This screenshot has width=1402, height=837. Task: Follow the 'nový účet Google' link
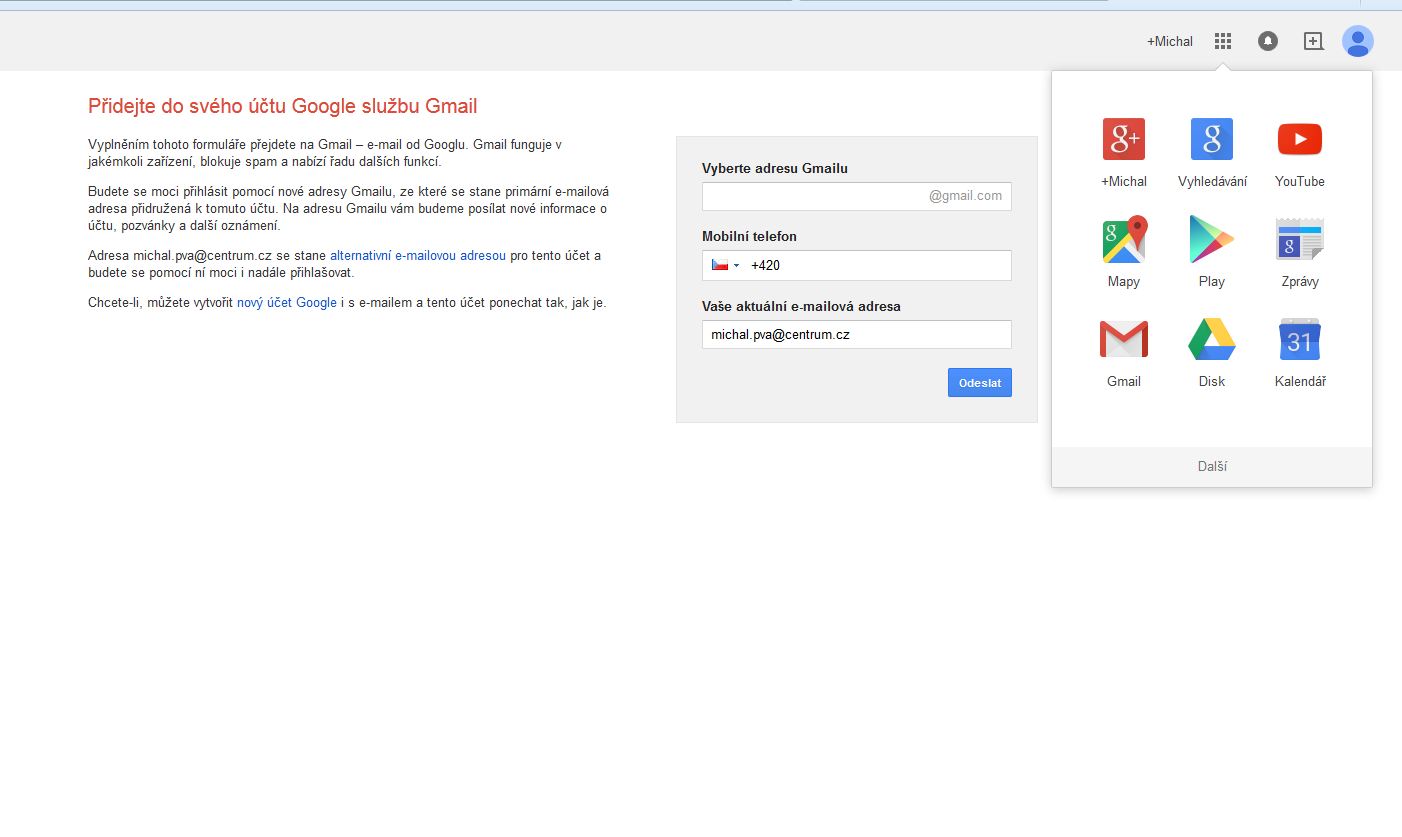pyautogui.click(x=287, y=303)
